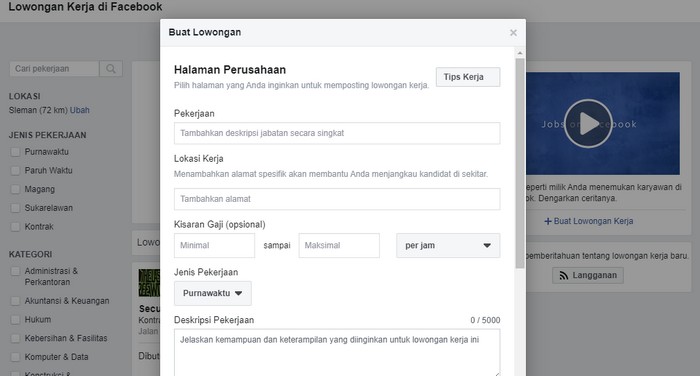Click the Tambahkan alamat field

(337, 199)
